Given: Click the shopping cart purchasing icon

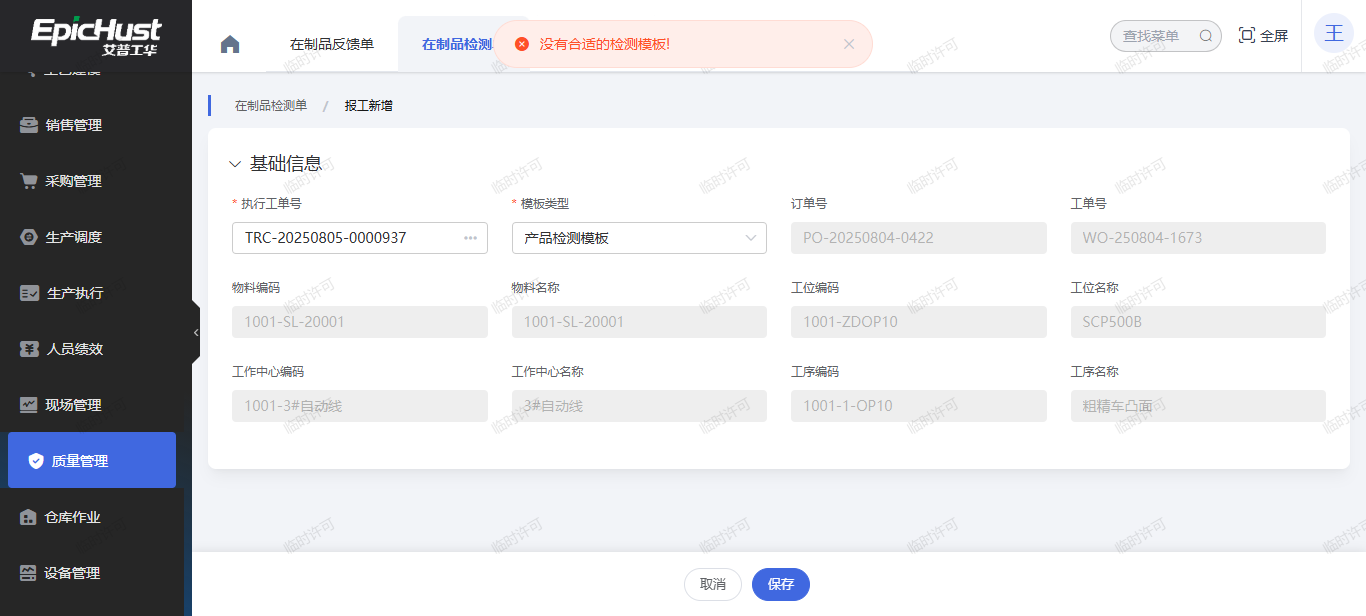Looking at the screenshot, I should pyautogui.click(x=29, y=181).
